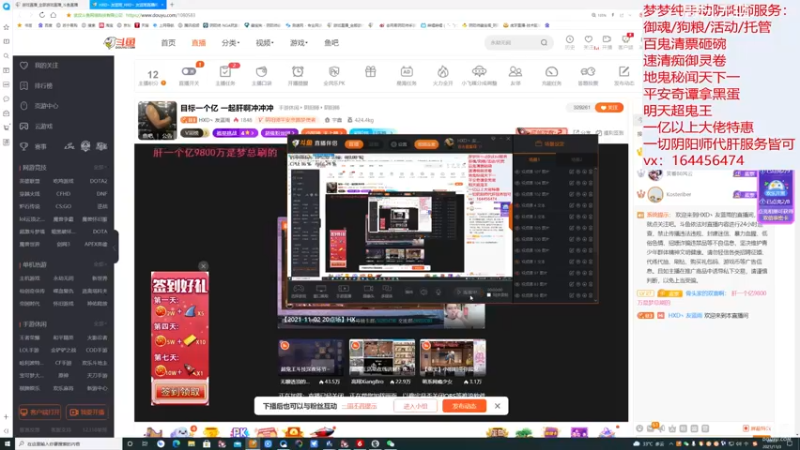The height and width of the screenshot is (450, 800).
Task: Expand 全部 beside 单机热游 section
Action: coord(100,264)
